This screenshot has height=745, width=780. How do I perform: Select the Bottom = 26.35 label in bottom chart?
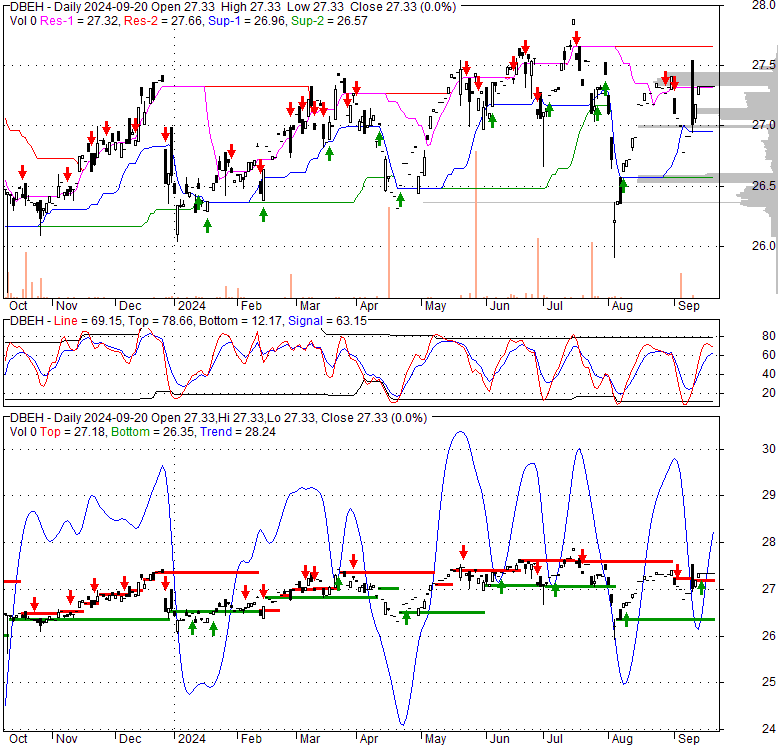153,432
